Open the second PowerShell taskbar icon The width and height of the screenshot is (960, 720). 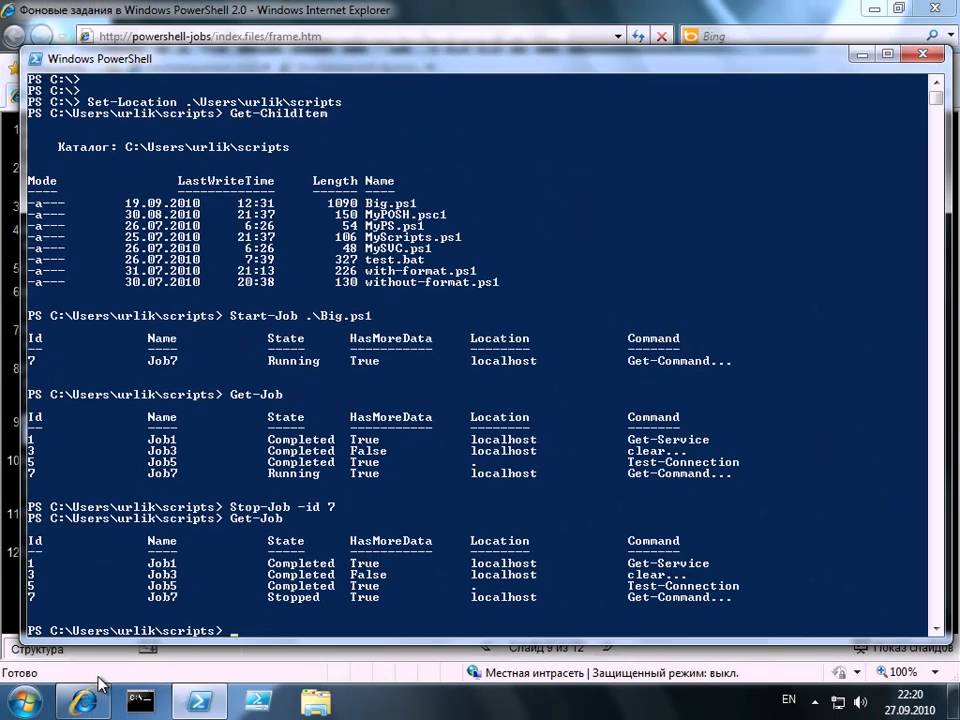pyautogui.click(x=258, y=702)
